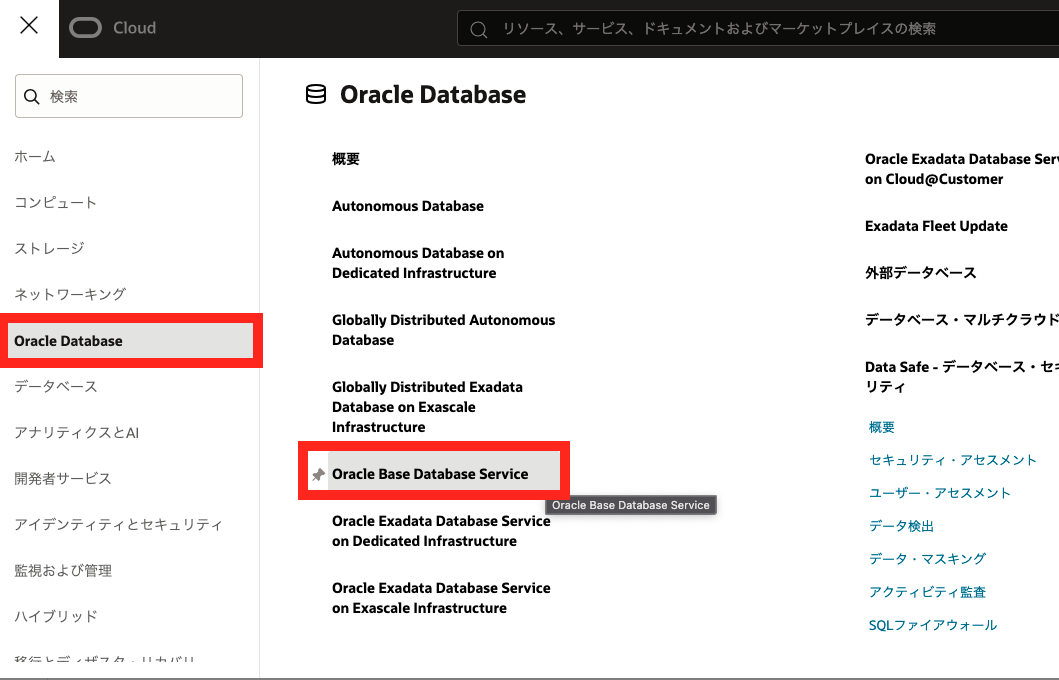Click セキュリティ・アセスメント under Data Safe
This screenshot has height=680, width=1059.
tap(953, 460)
